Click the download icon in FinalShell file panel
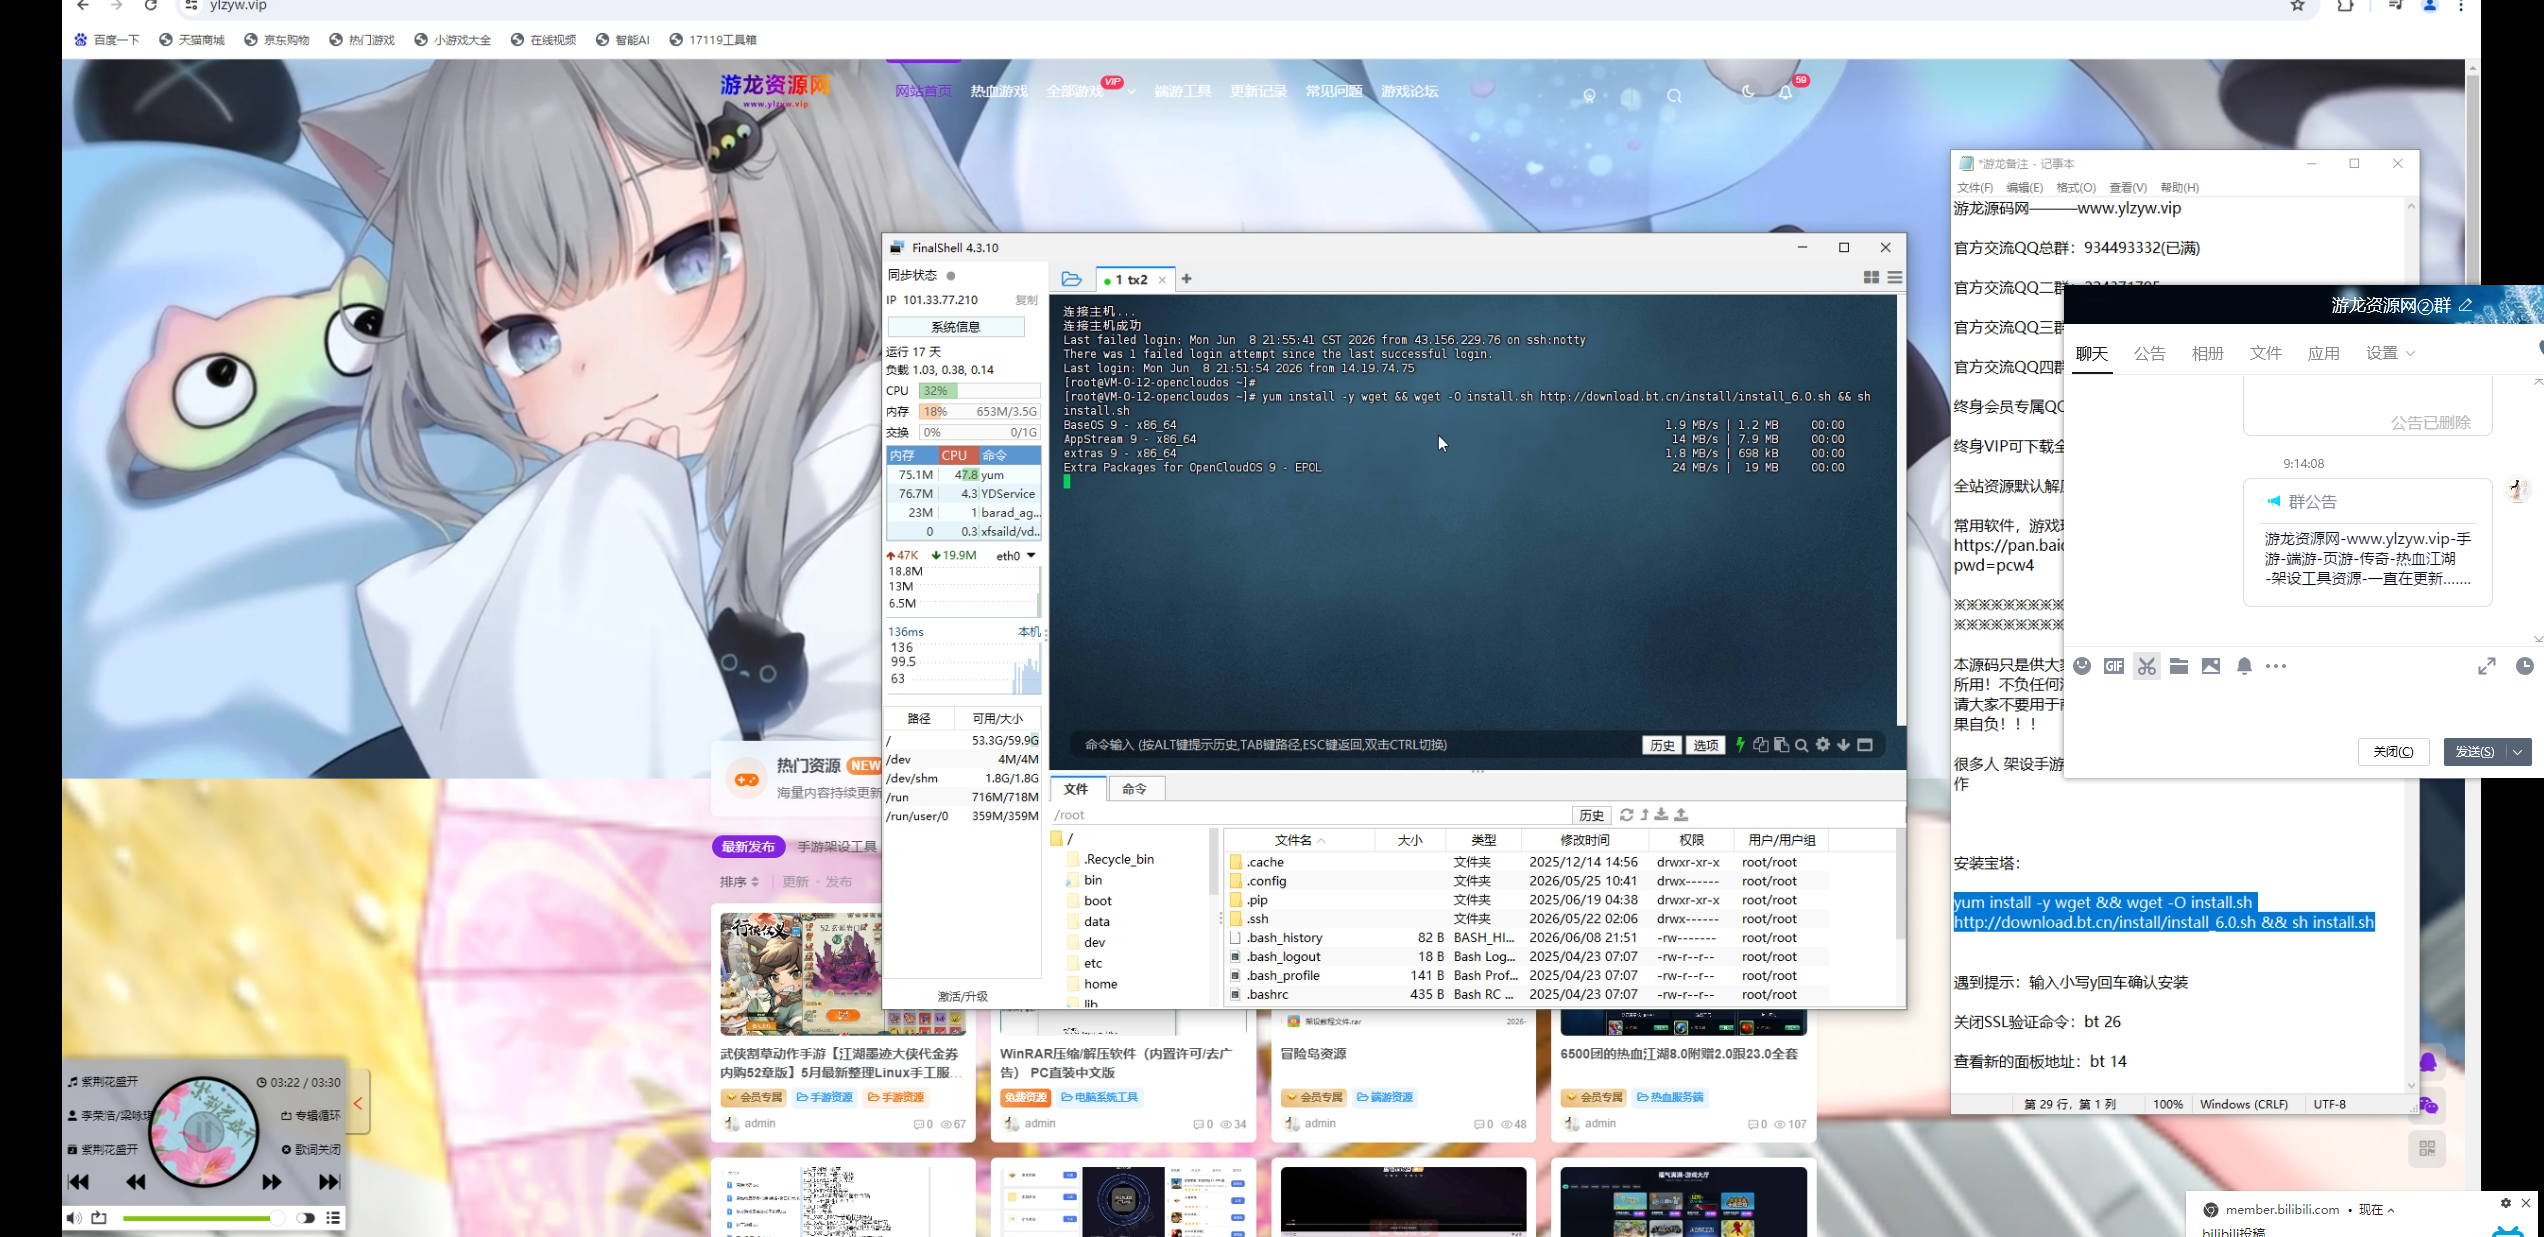Image resolution: width=2544 pixels, height=1237 pixels. [1661, 815]
